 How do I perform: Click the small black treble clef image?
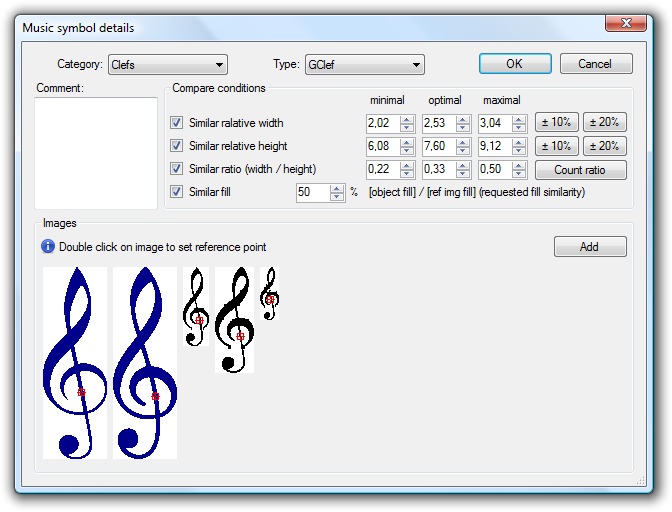point(196,308)
